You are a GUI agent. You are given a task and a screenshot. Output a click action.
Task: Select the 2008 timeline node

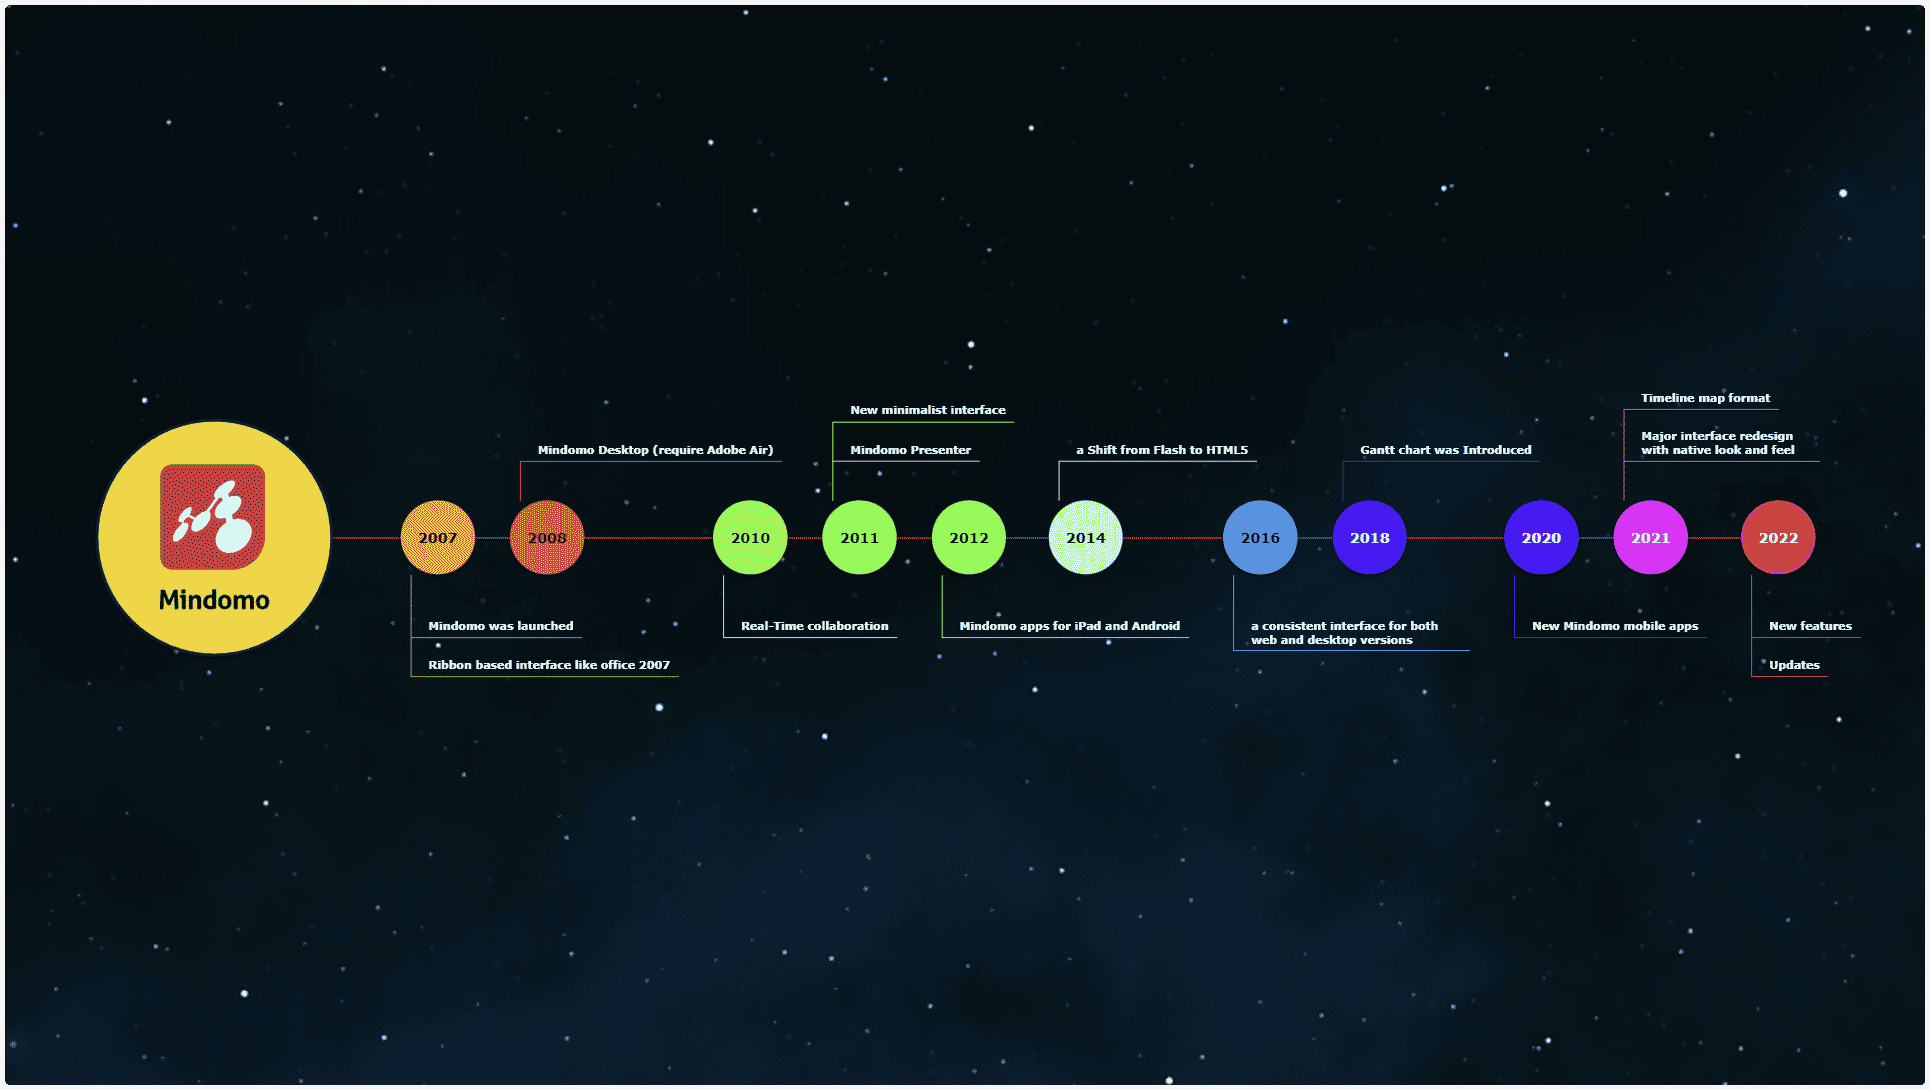tap(547, 538)
